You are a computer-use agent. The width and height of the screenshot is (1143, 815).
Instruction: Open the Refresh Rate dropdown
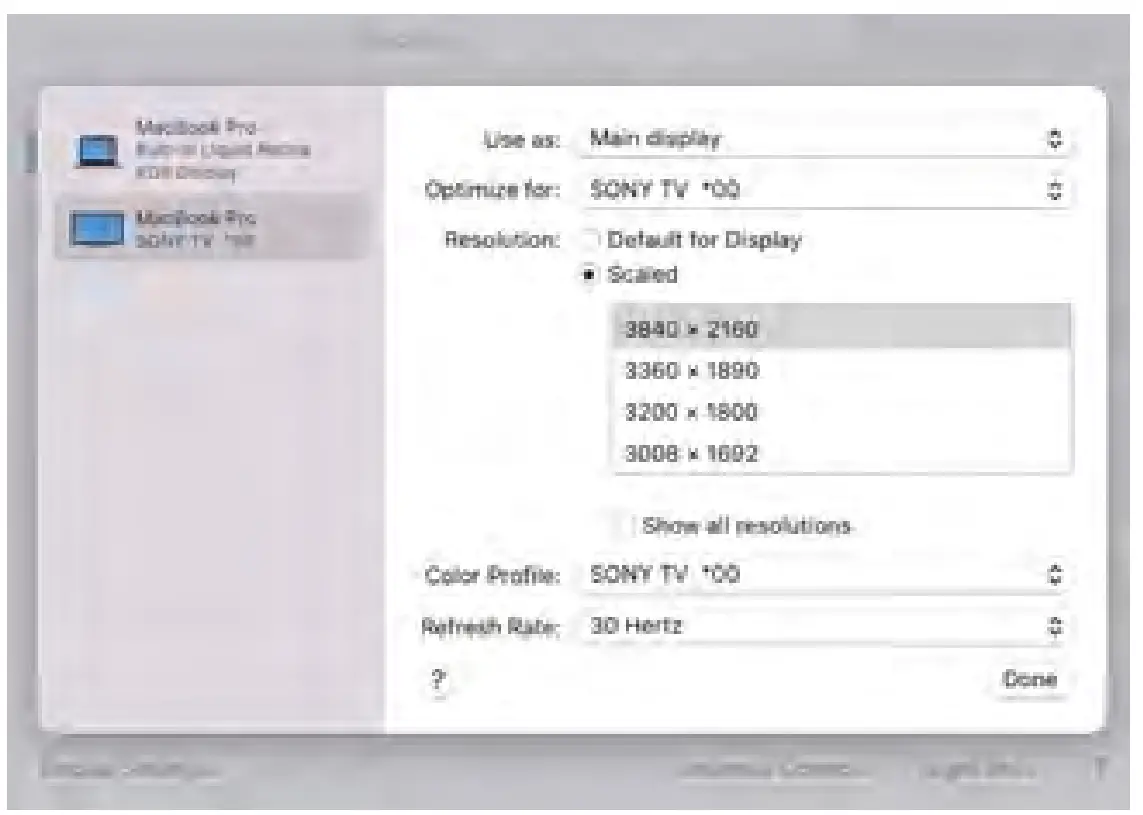(826, 625)
